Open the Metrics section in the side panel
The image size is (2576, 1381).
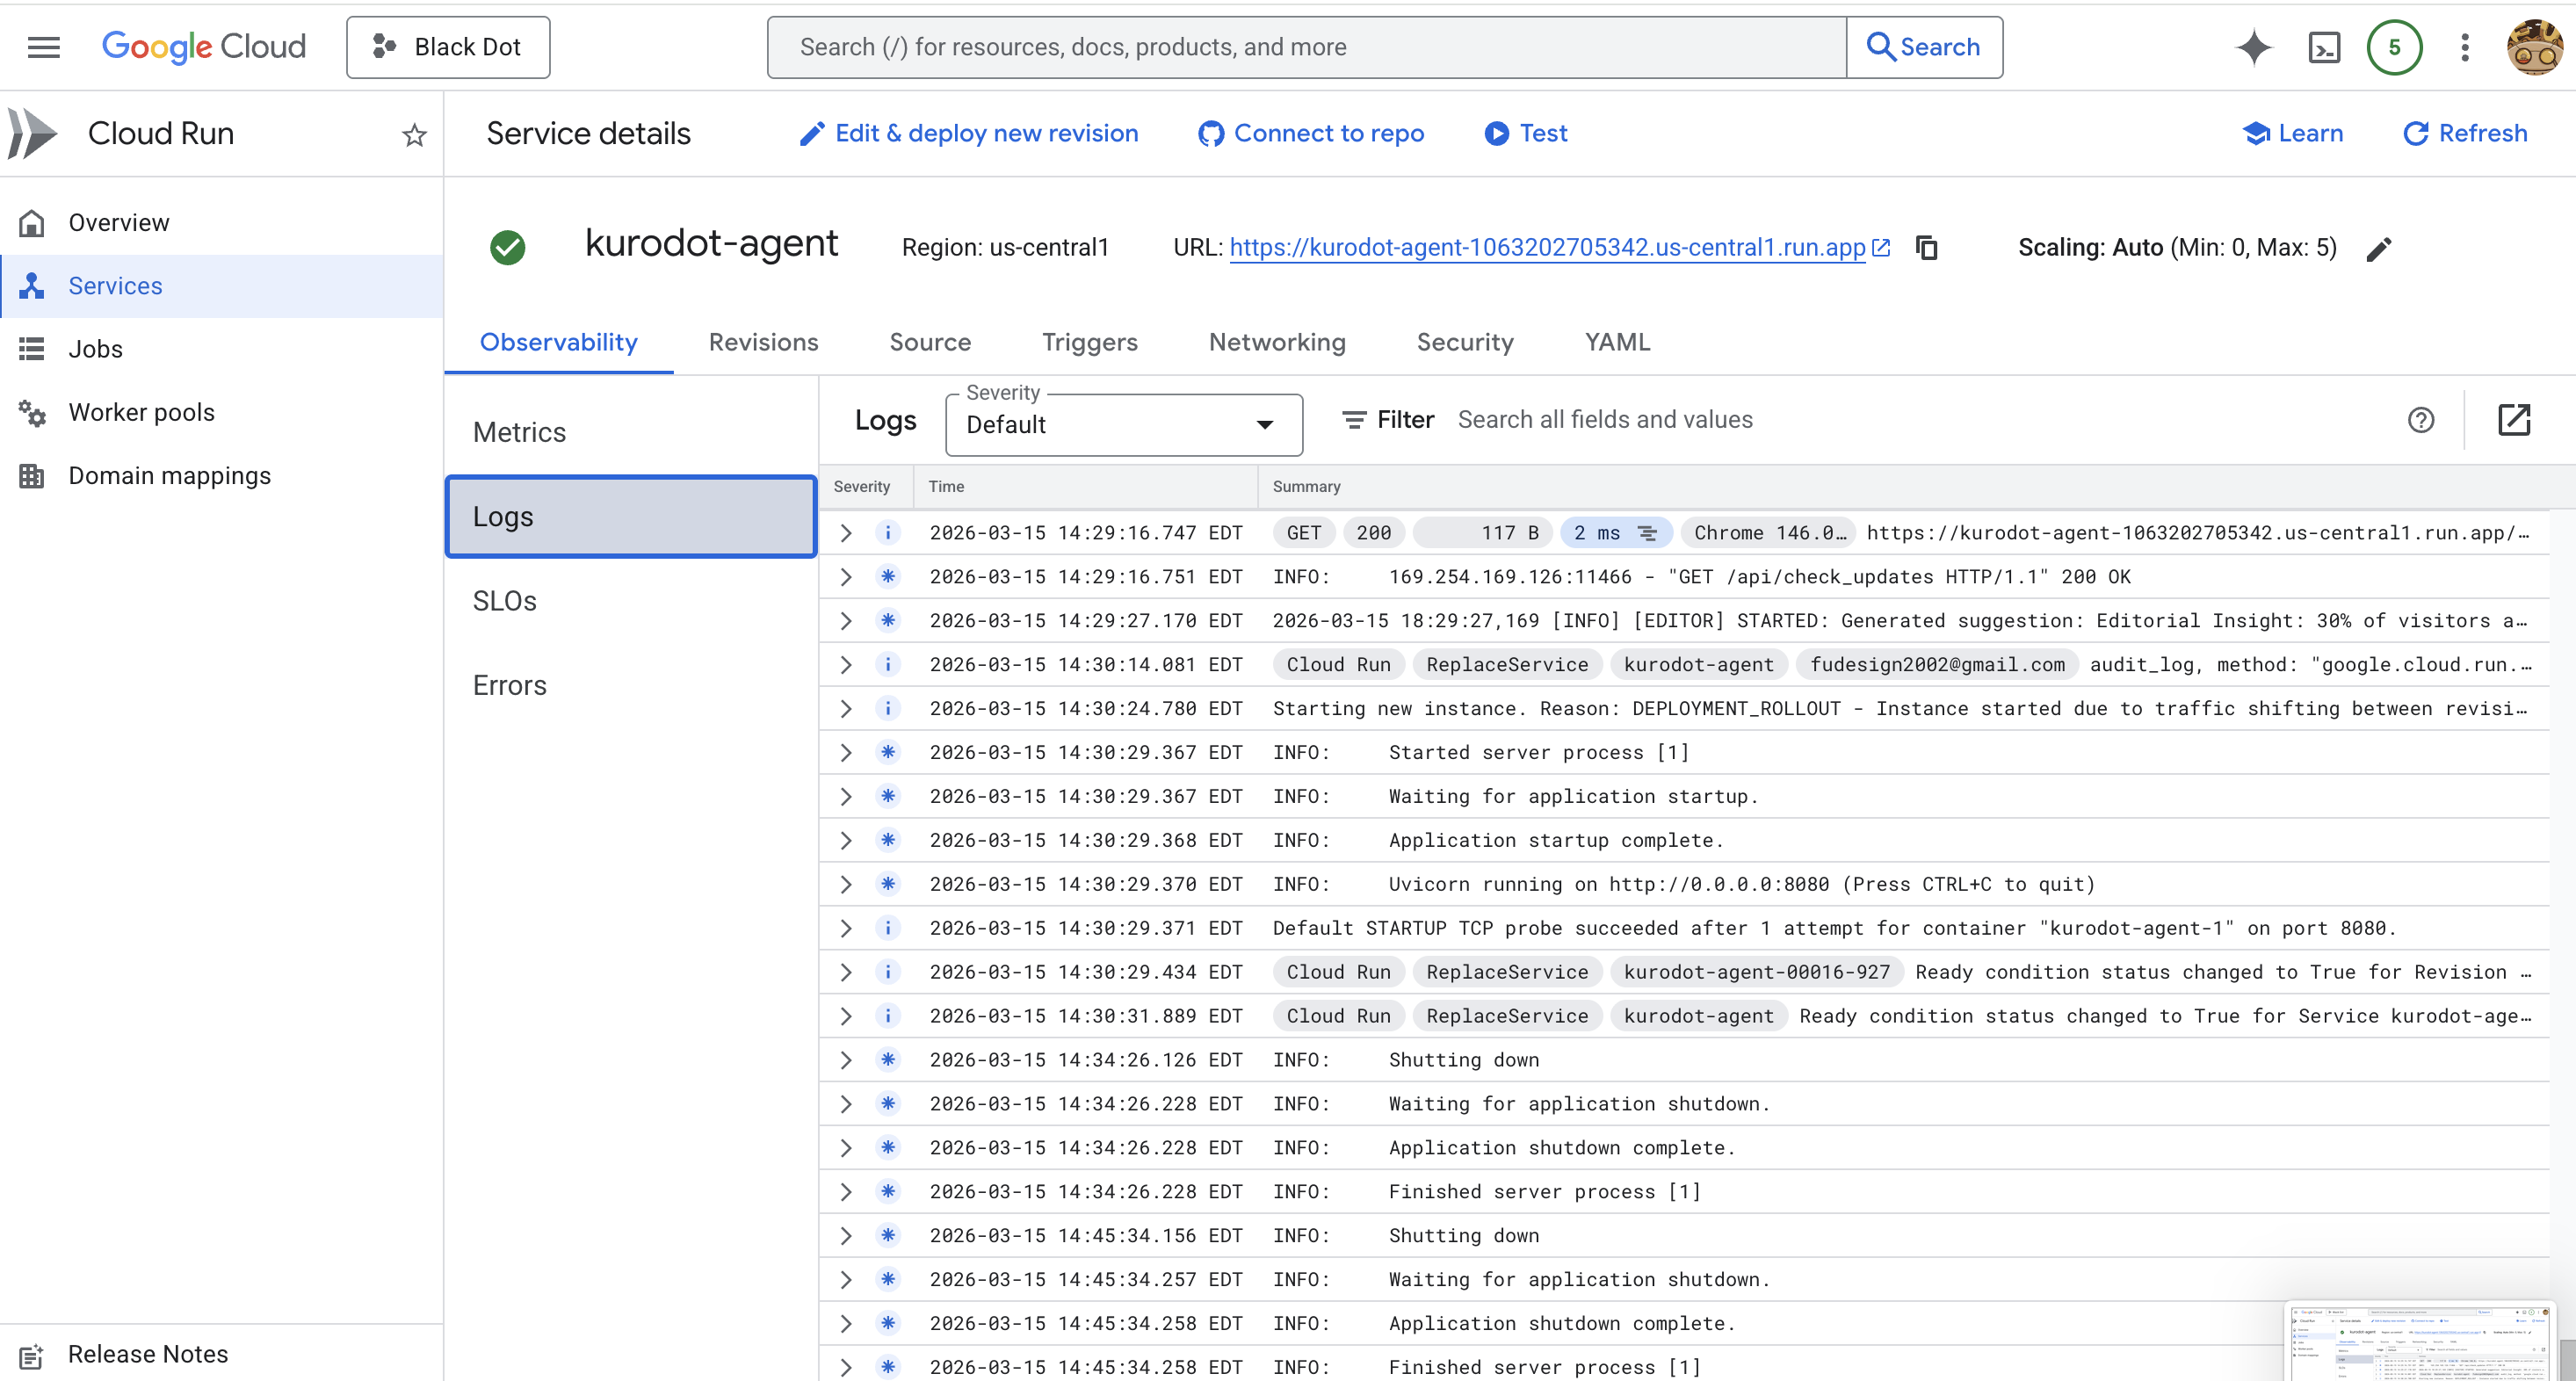click(519, 432)
